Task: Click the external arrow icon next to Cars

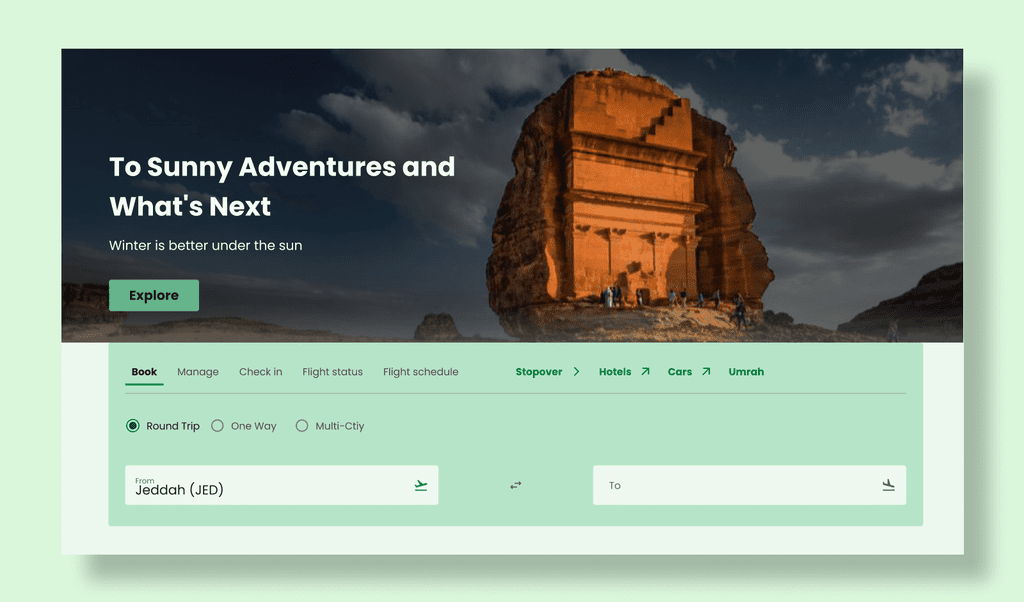Action: 706,372
